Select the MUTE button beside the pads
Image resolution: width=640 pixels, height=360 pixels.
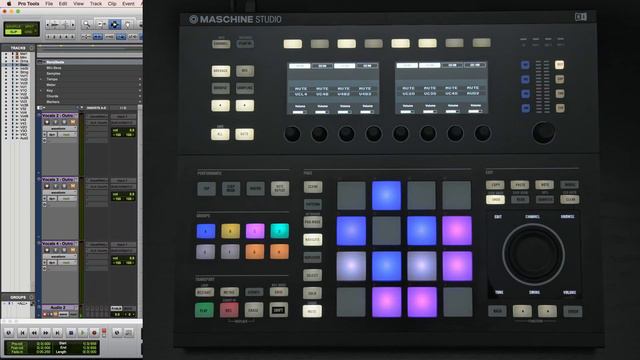coord(313,311)
